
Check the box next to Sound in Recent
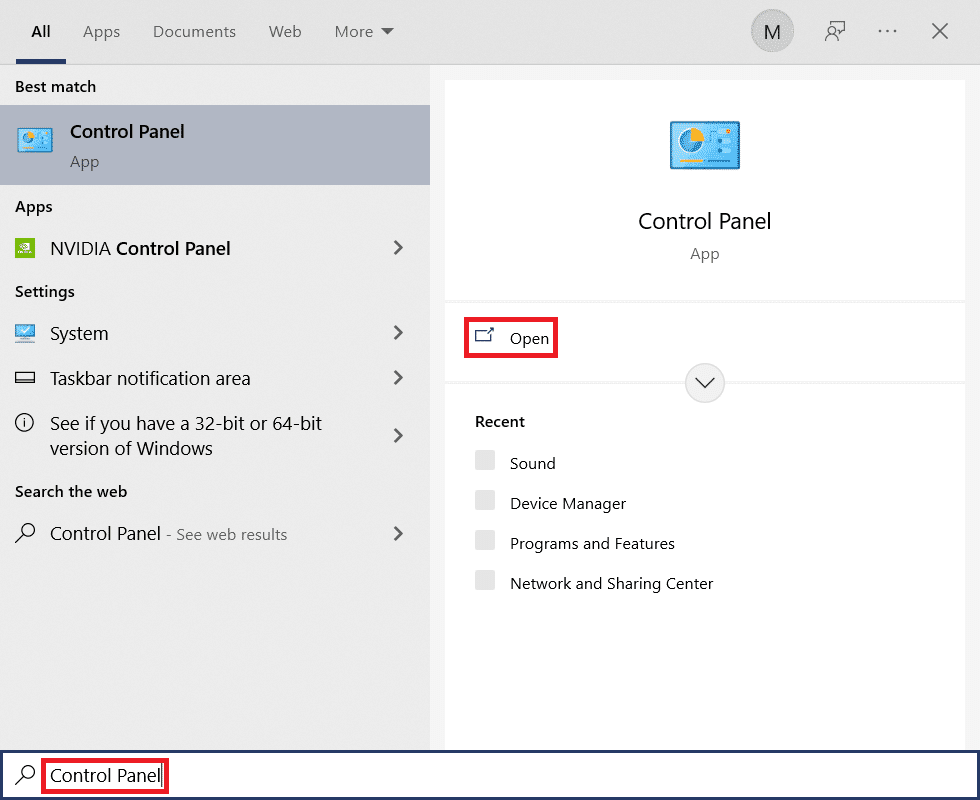point(485,462)
